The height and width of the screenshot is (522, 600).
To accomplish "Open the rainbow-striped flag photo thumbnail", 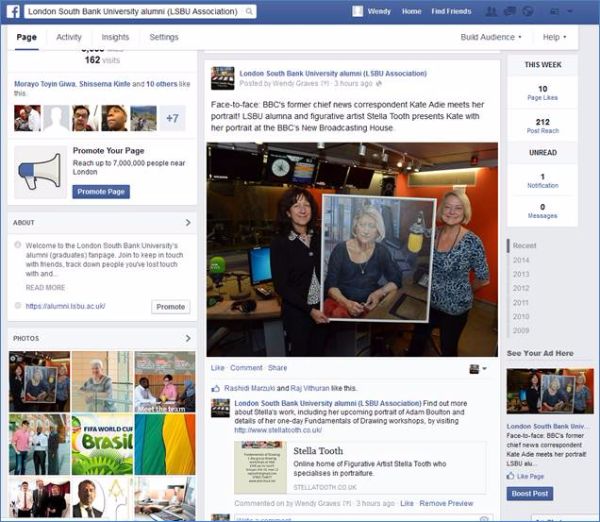I will coord(165,444).
